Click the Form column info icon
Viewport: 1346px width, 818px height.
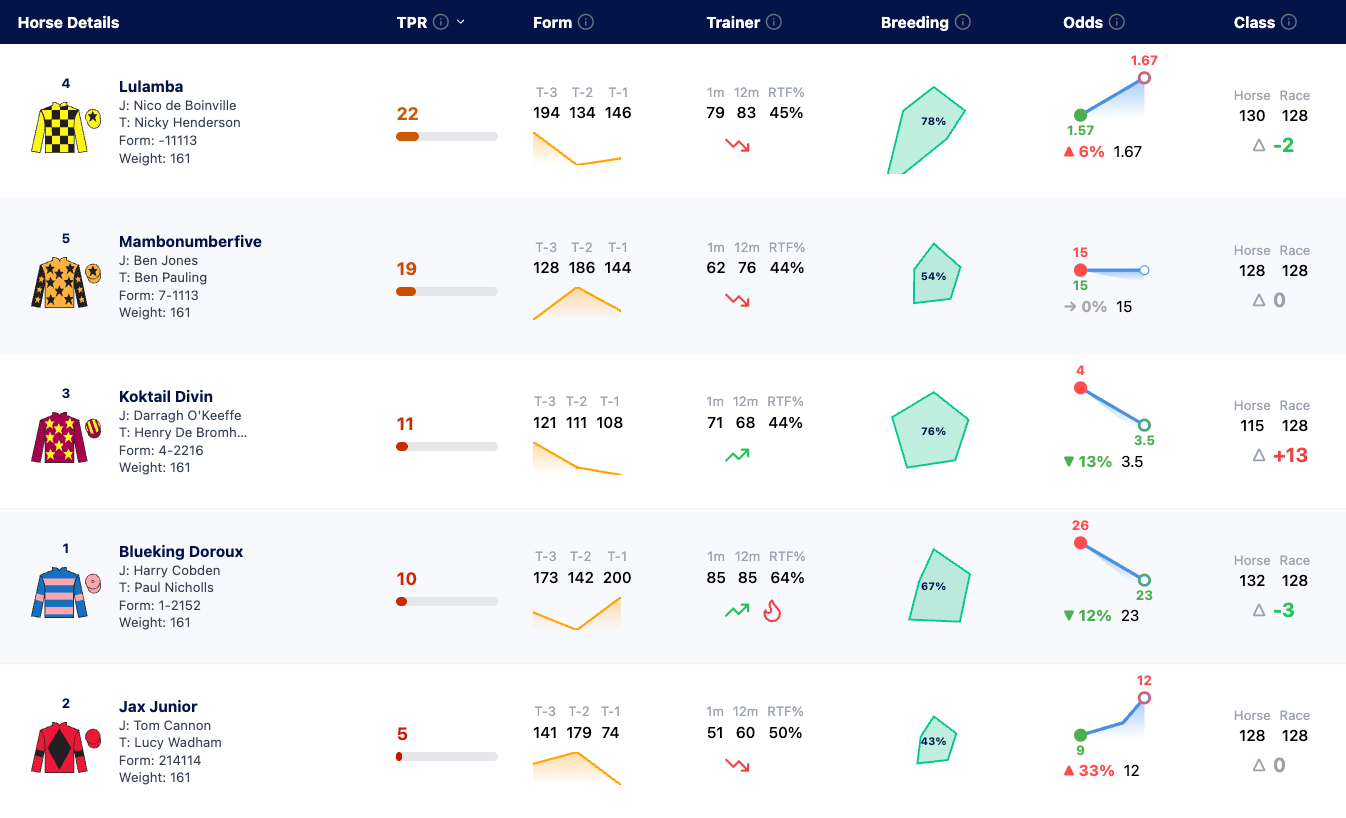[x=586, y=22]
